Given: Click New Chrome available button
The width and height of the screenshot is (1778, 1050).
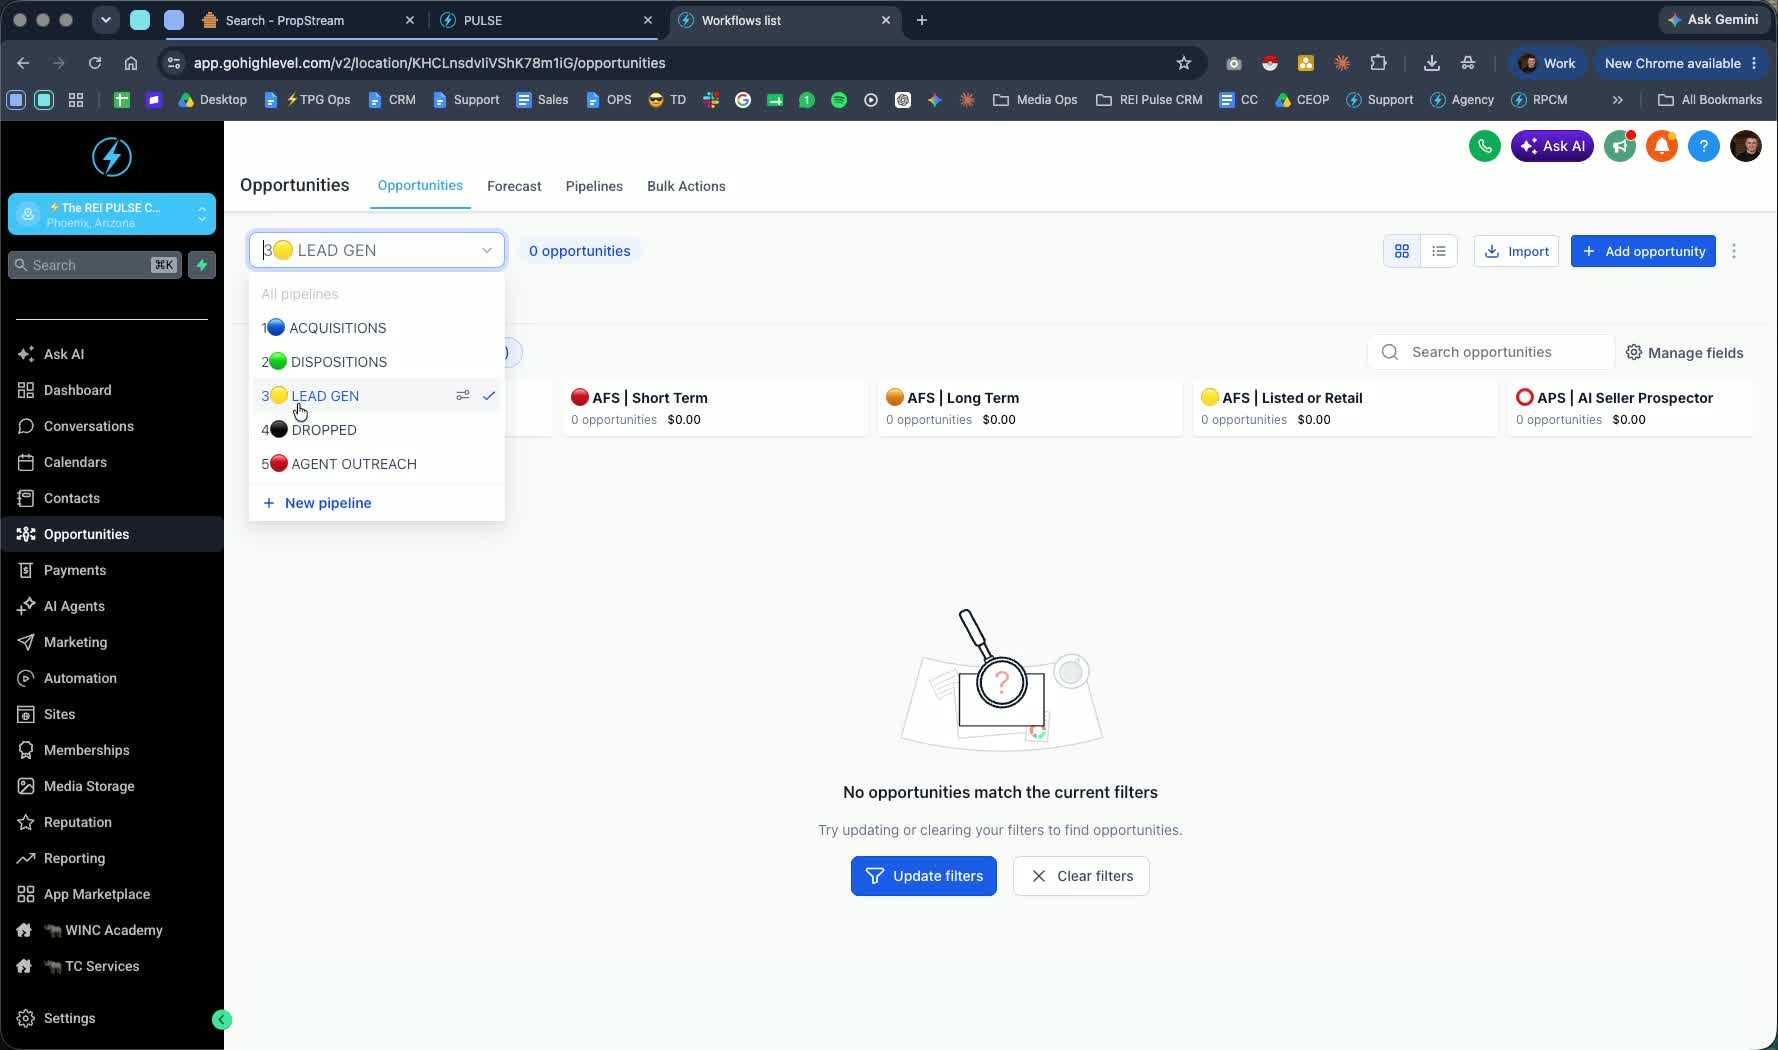Looking at the screenshot, I should coord(1680,63).
